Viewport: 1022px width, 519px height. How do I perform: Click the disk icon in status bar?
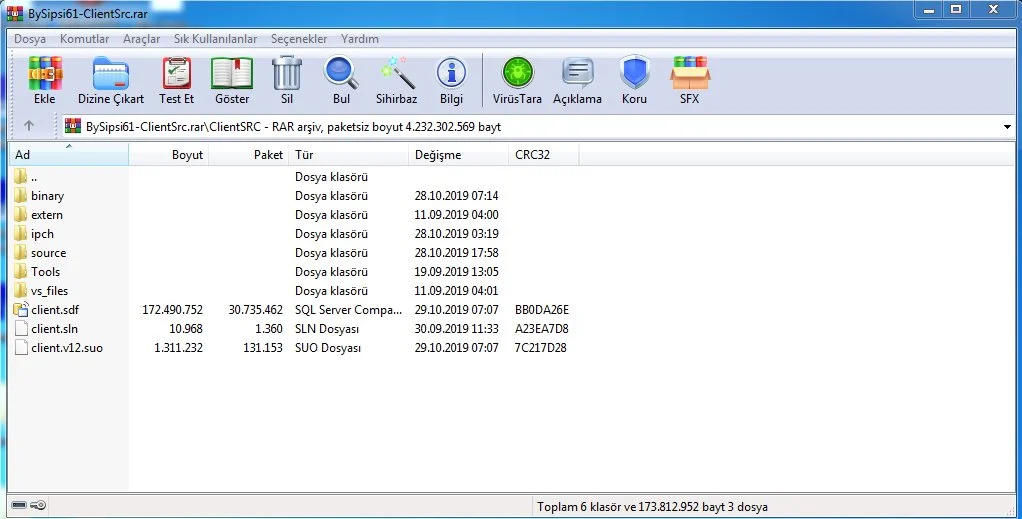pos(20,505)
